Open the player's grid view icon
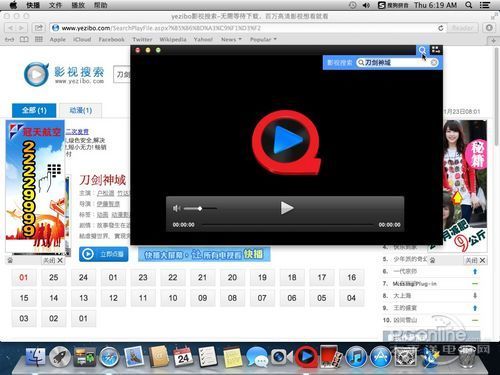This screenshot has width=500, height=375. click(x=436, y=50)
